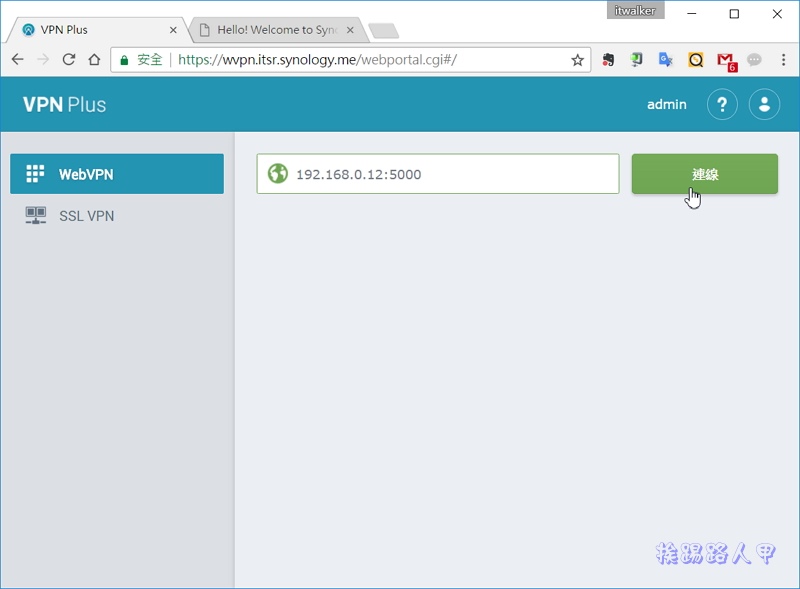Viewport: 800px width, 589px height.
Task: Click the grey speech bubble extension icon
Action: pos(754,60)
